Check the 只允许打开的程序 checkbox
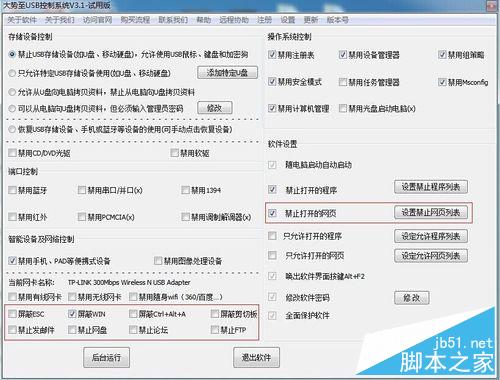Viewport: 500px width, 380px height. pyautogui.click(x=272, y=236)
